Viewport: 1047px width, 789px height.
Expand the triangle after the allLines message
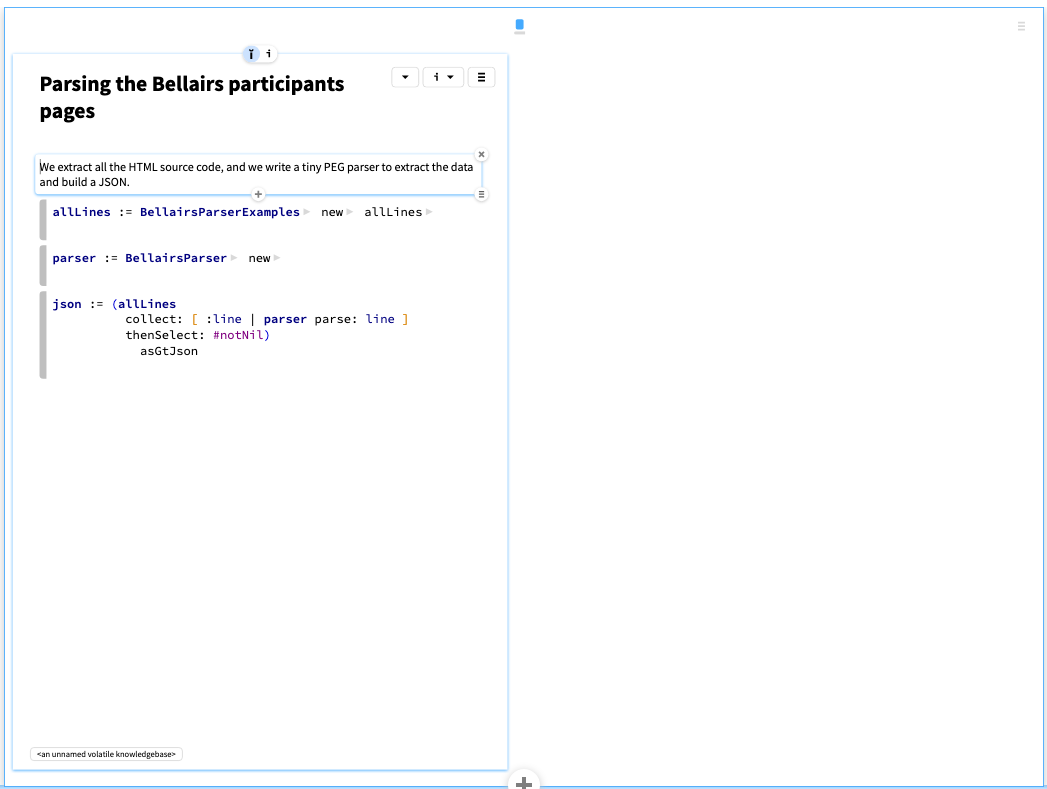click(429, 212)
